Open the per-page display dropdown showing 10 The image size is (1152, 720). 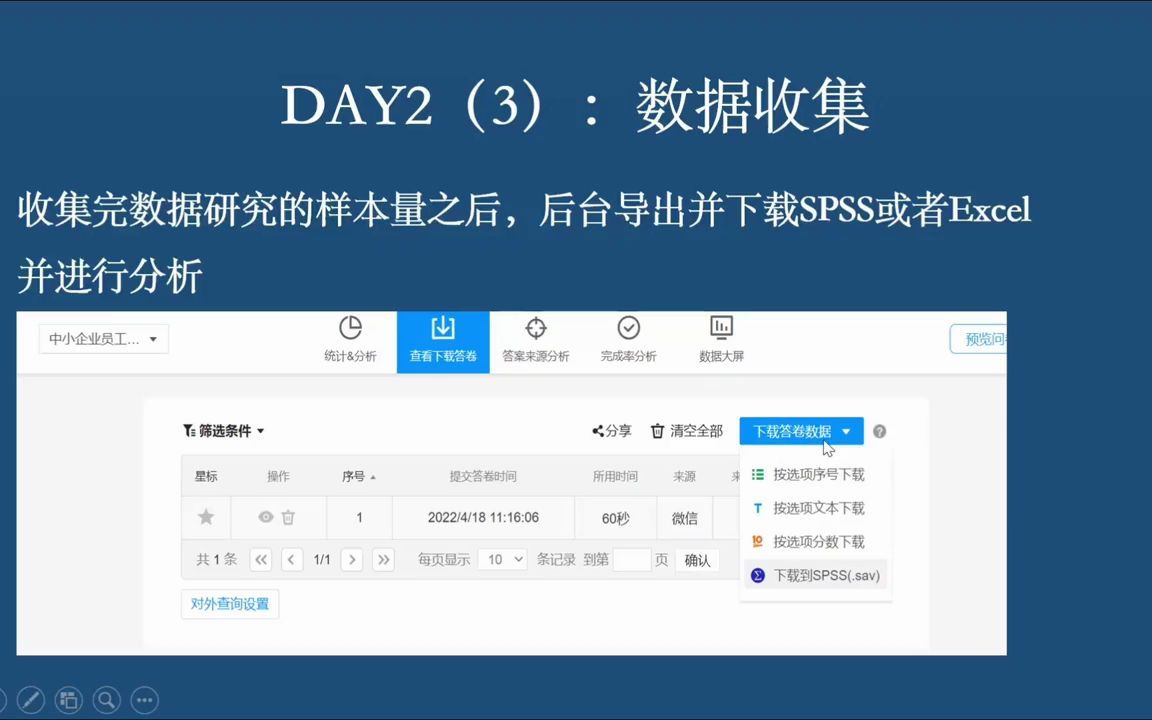[x=503, y=560]
